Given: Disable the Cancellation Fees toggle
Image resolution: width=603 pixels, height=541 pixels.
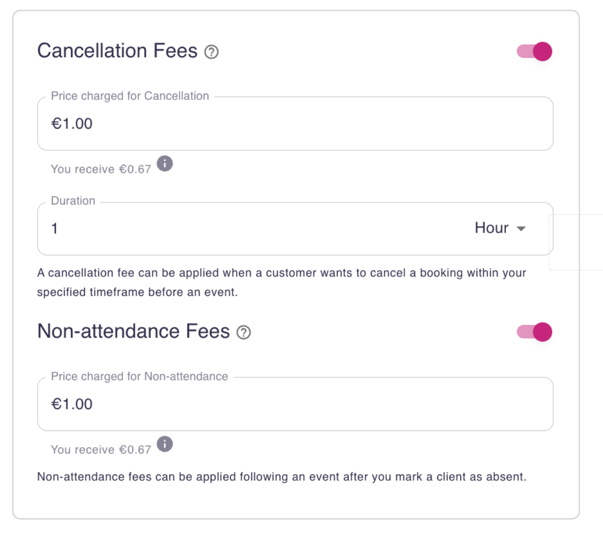Looking at the screenshot, I should [535, 51].
